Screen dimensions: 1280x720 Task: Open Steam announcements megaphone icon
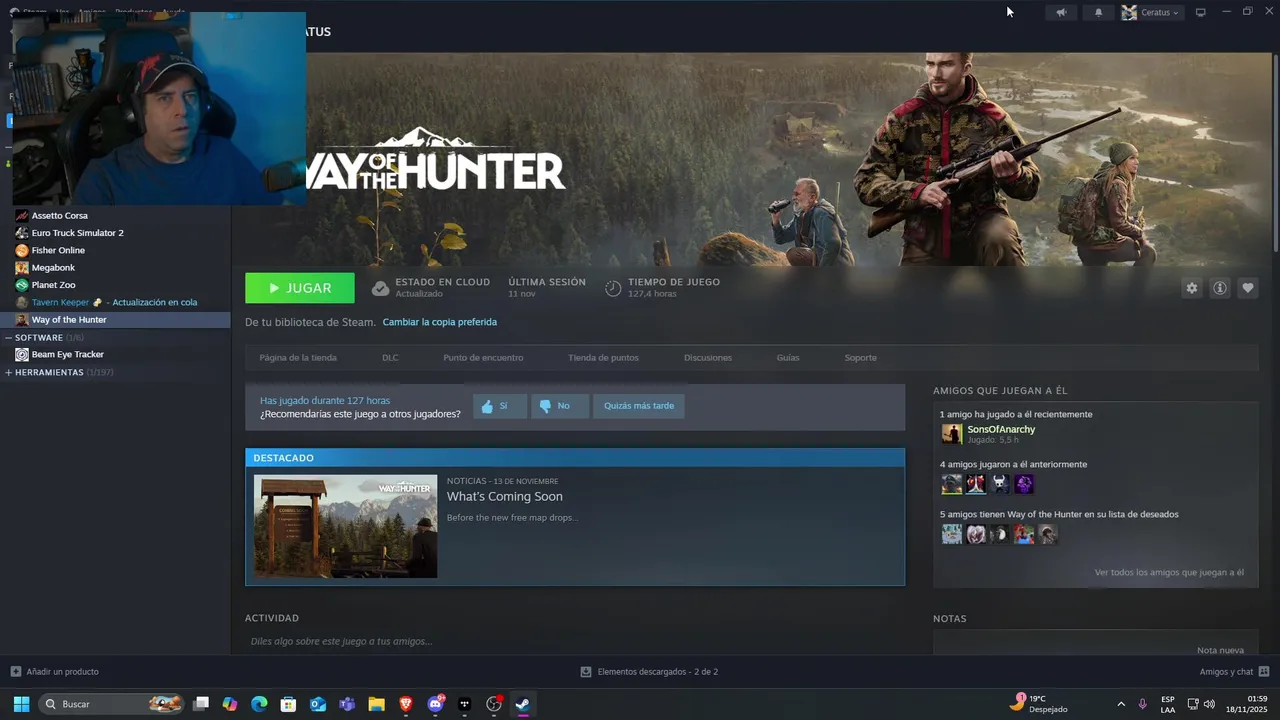1061,13
